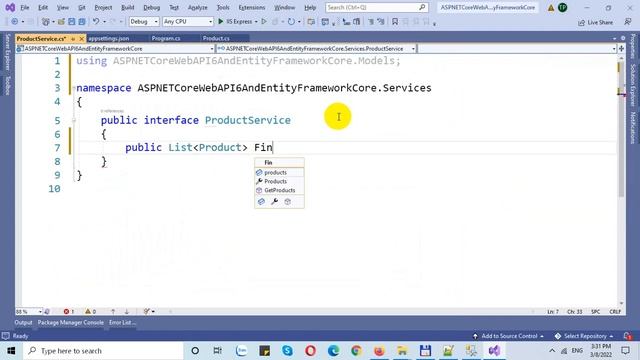Viewport: 640px width, 360px height.
Task: Click the warnings count indicator showing 0
Action: pyautogui.click(x=90, y=311)
